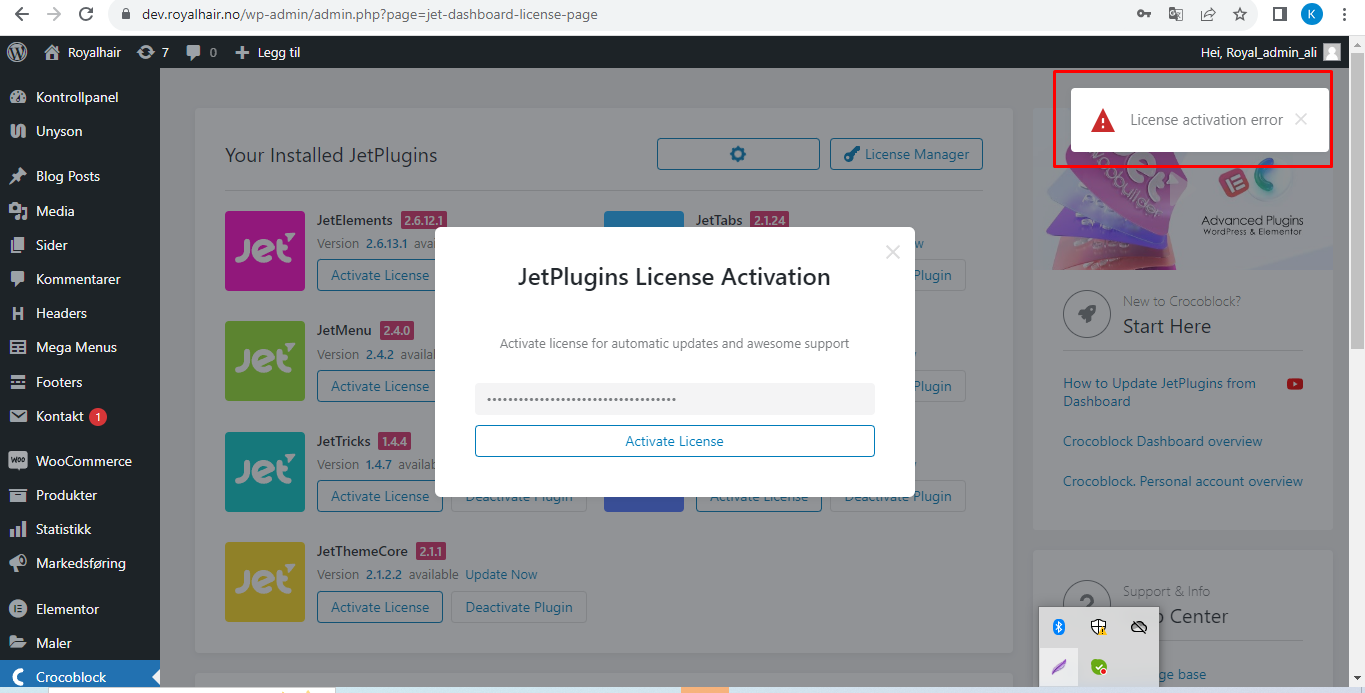Click the license key input field
The height and width of the screenshot is (693, 1365).
(x=675, y=399)
